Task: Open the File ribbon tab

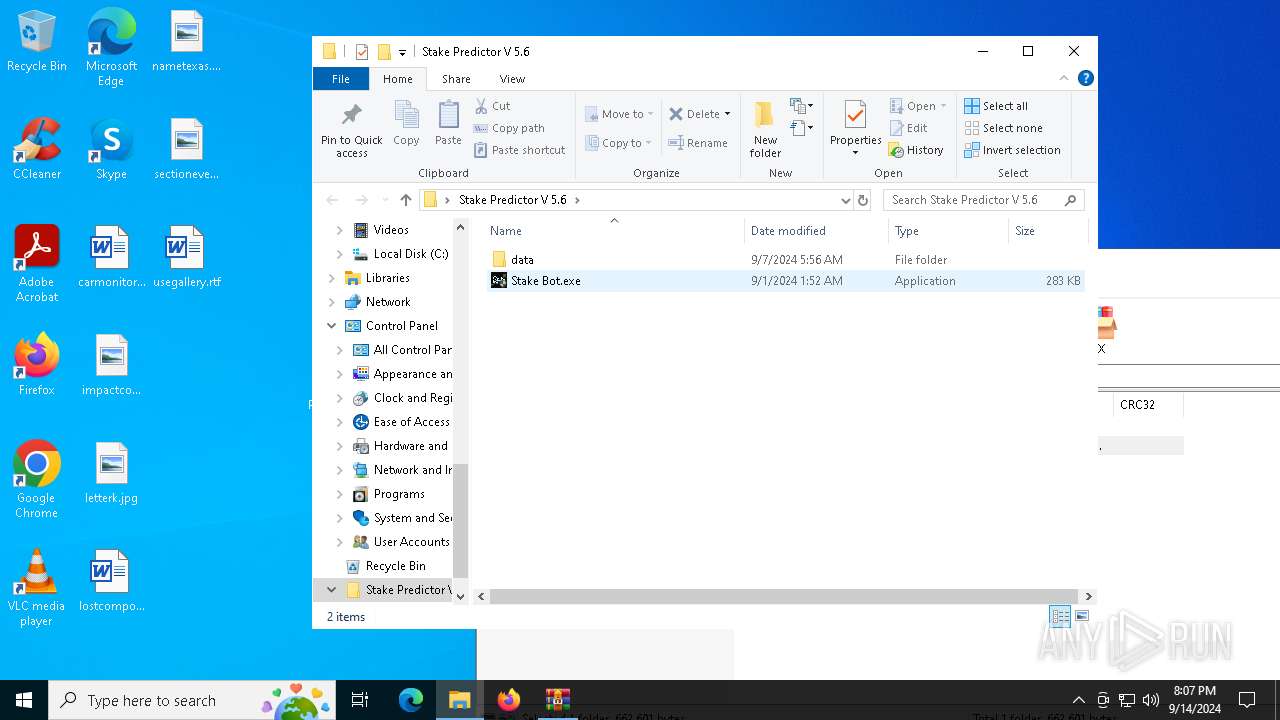Action: coord(341,79)
